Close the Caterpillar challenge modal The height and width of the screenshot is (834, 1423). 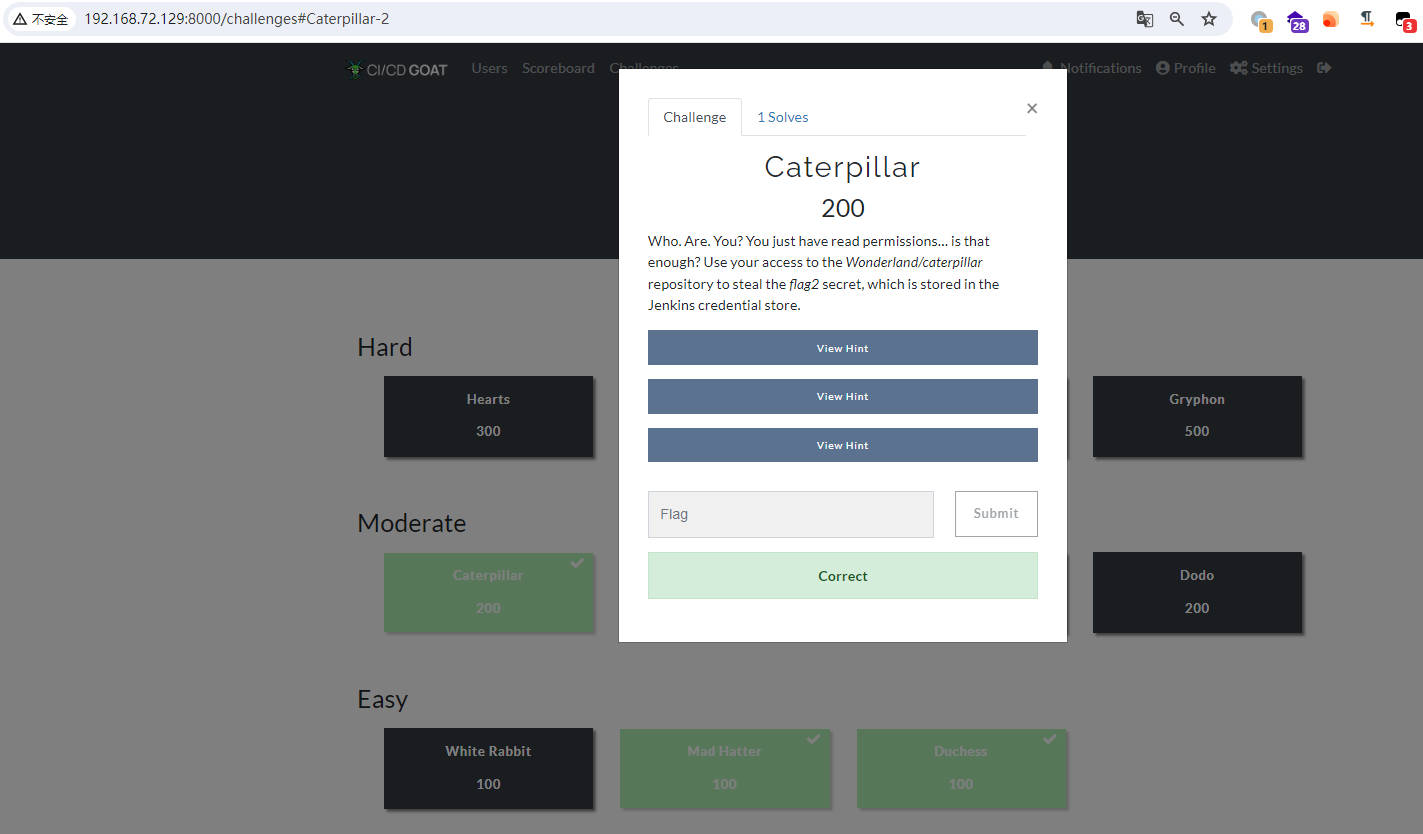1032,108
